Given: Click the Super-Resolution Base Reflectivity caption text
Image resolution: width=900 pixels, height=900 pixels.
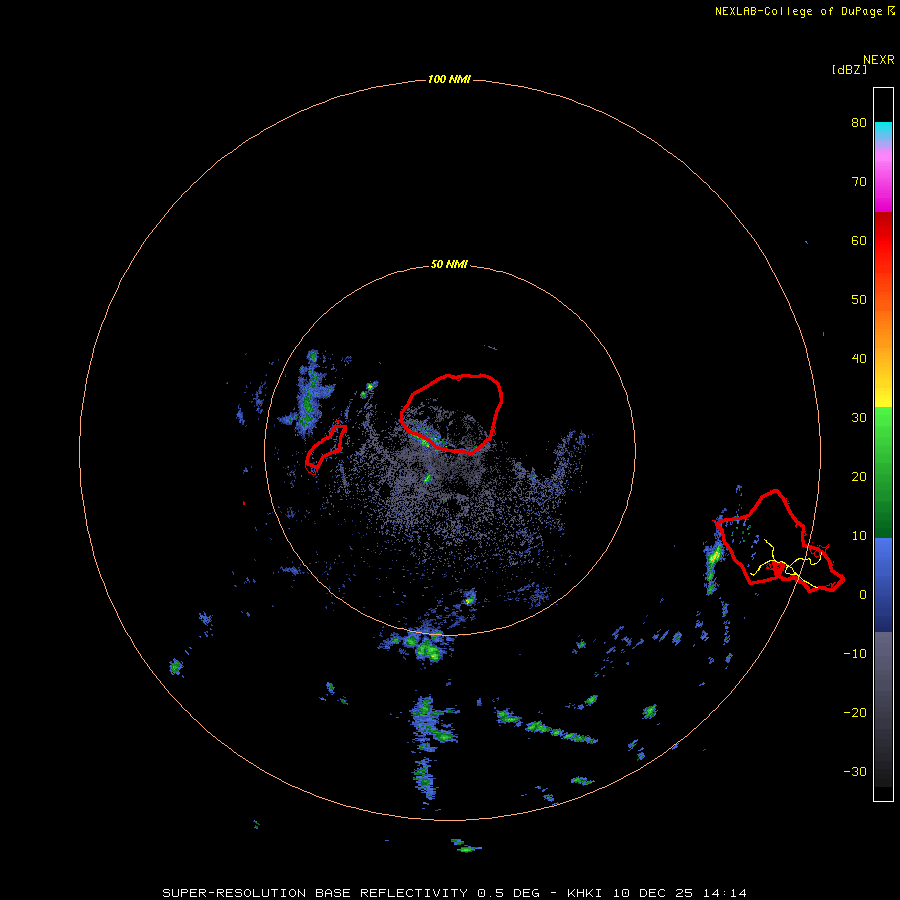Looking at the screenshot, I should [x=315, y=893].
